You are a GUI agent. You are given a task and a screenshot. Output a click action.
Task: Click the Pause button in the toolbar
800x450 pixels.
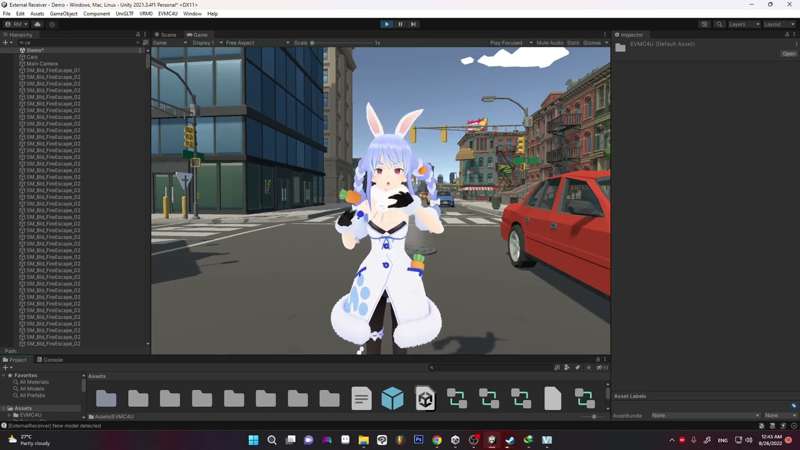click(400, 24)
